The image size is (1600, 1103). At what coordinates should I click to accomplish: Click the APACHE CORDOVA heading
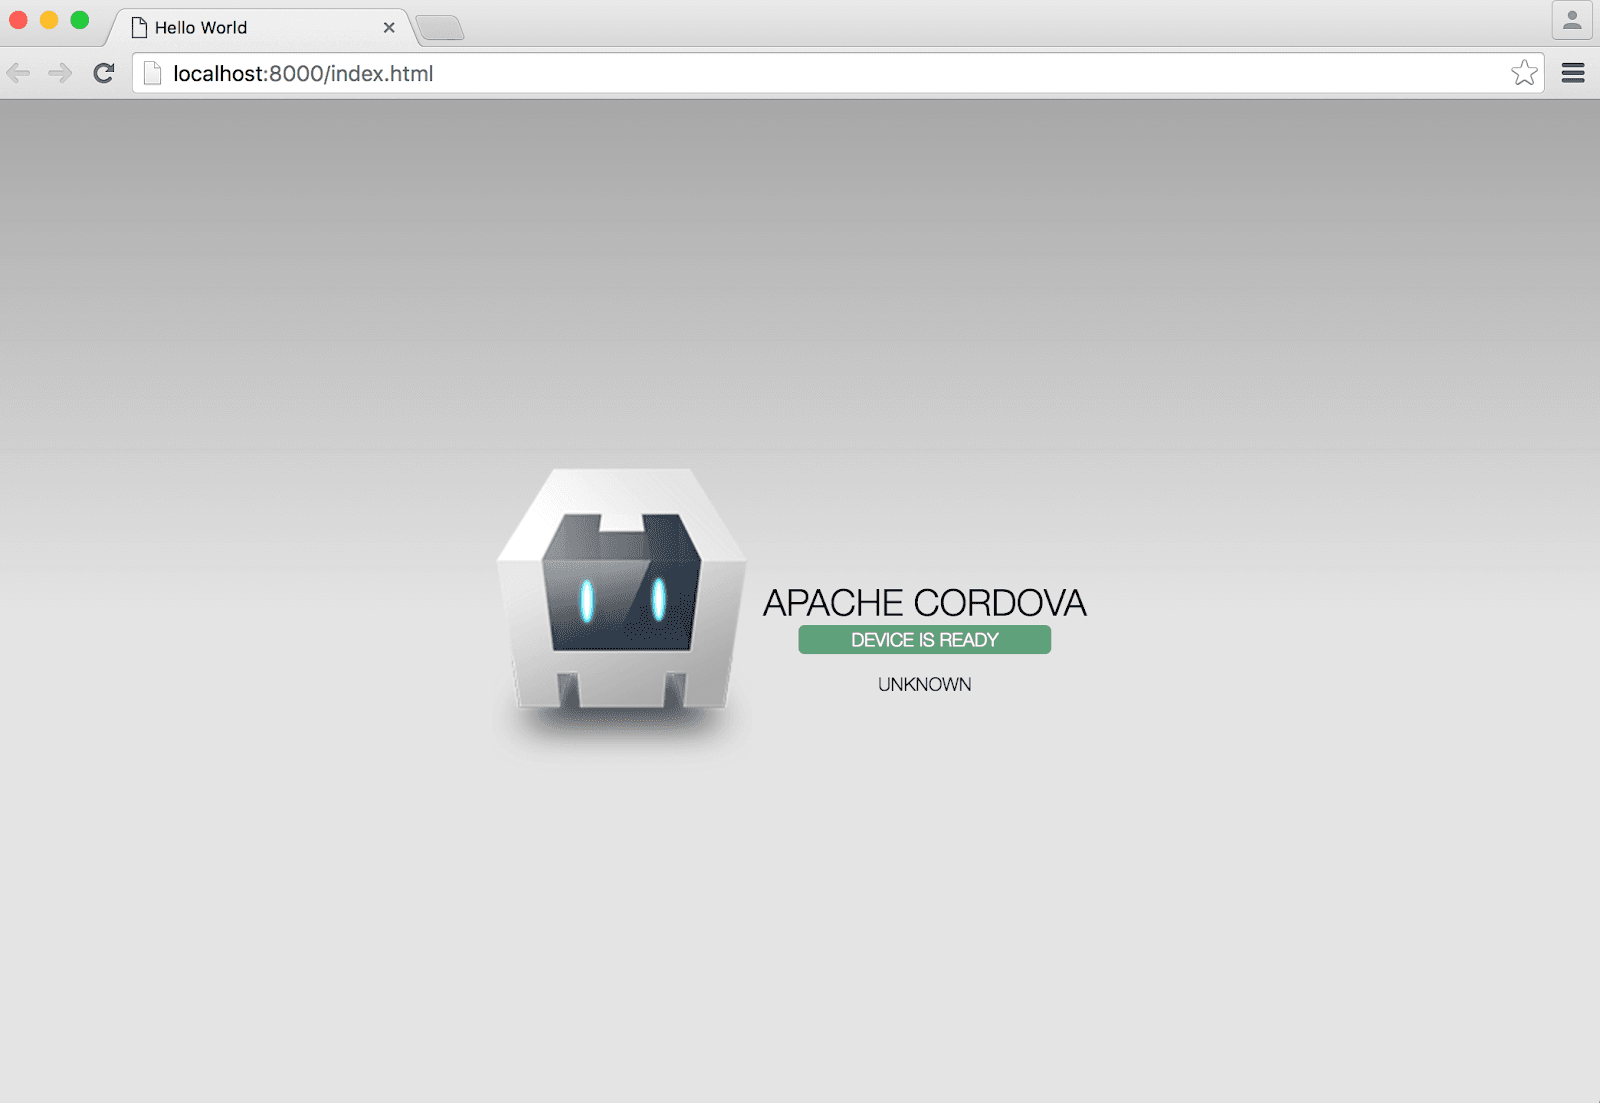click(x=924, y=603)
